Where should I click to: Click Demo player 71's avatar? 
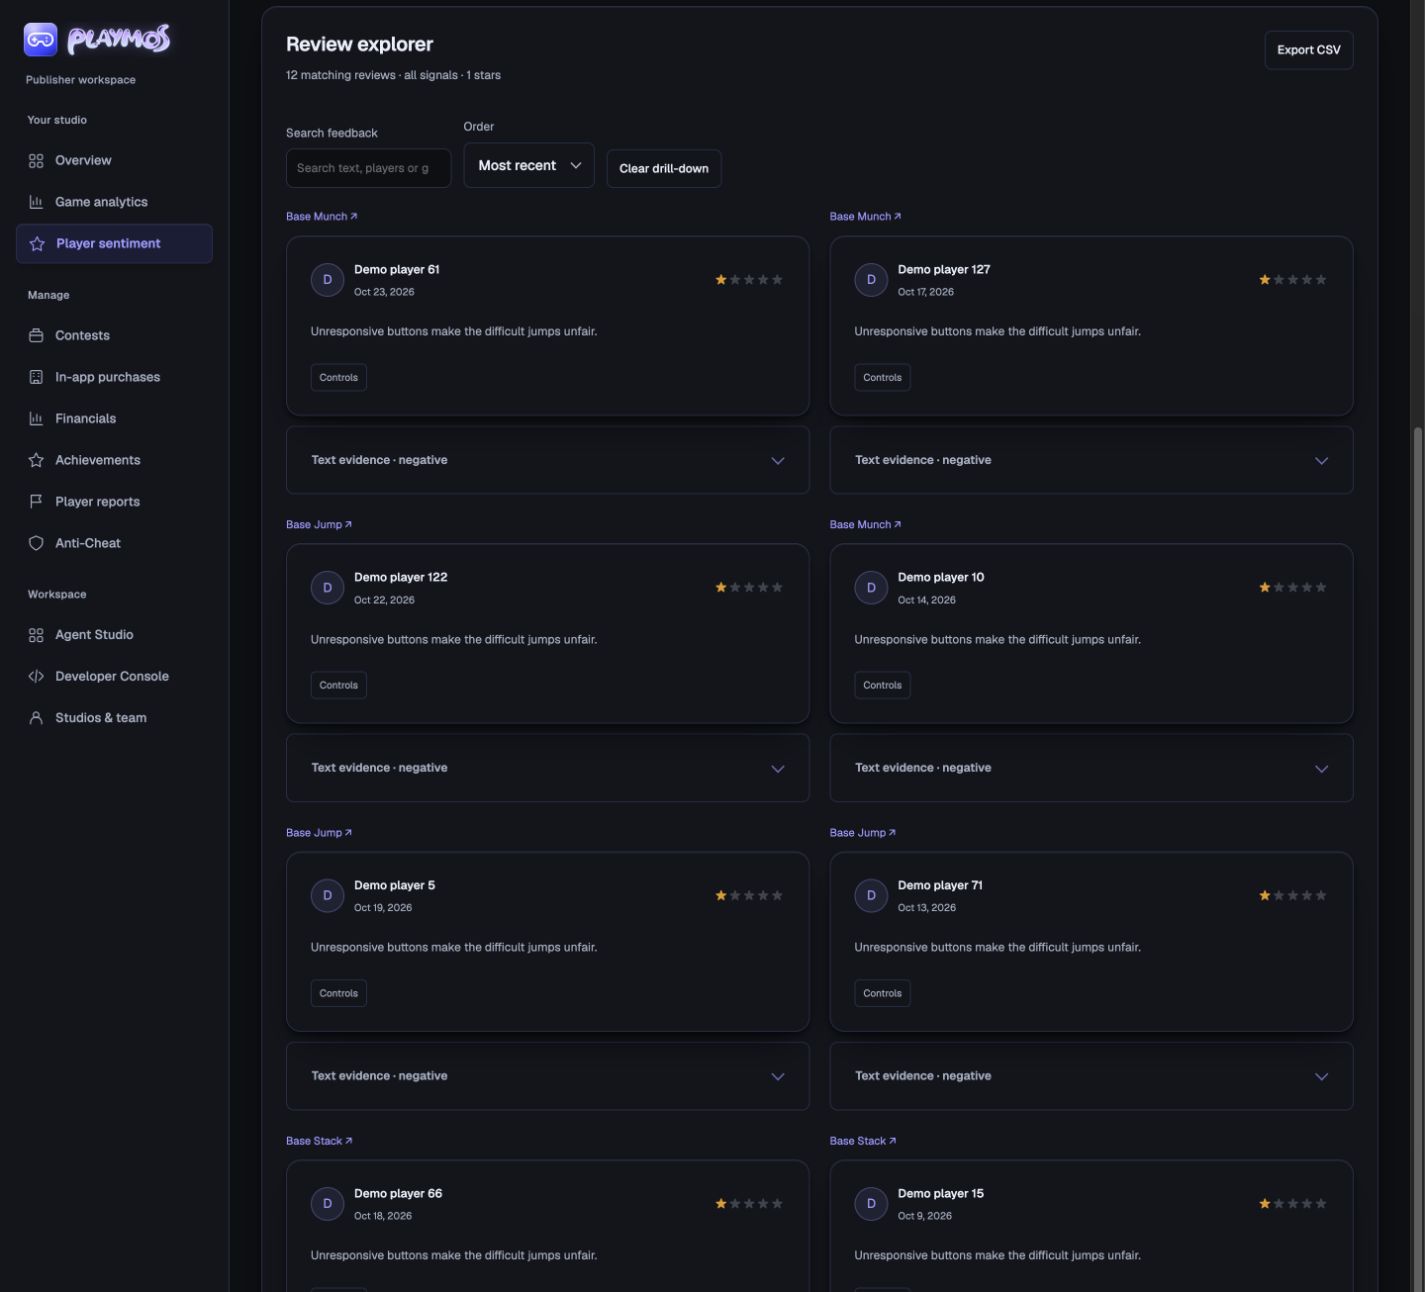point(871,896)
